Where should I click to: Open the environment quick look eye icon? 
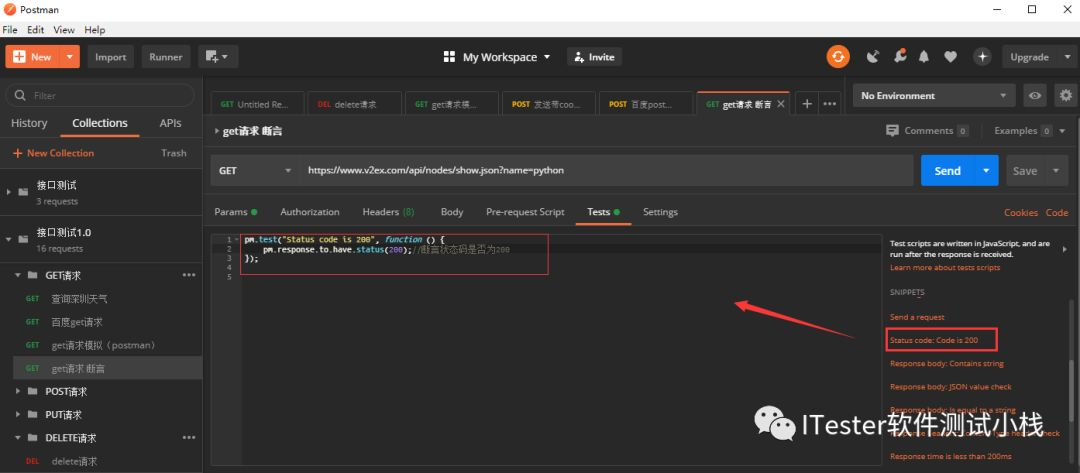pyautogui.click(x=1035, y=96)
